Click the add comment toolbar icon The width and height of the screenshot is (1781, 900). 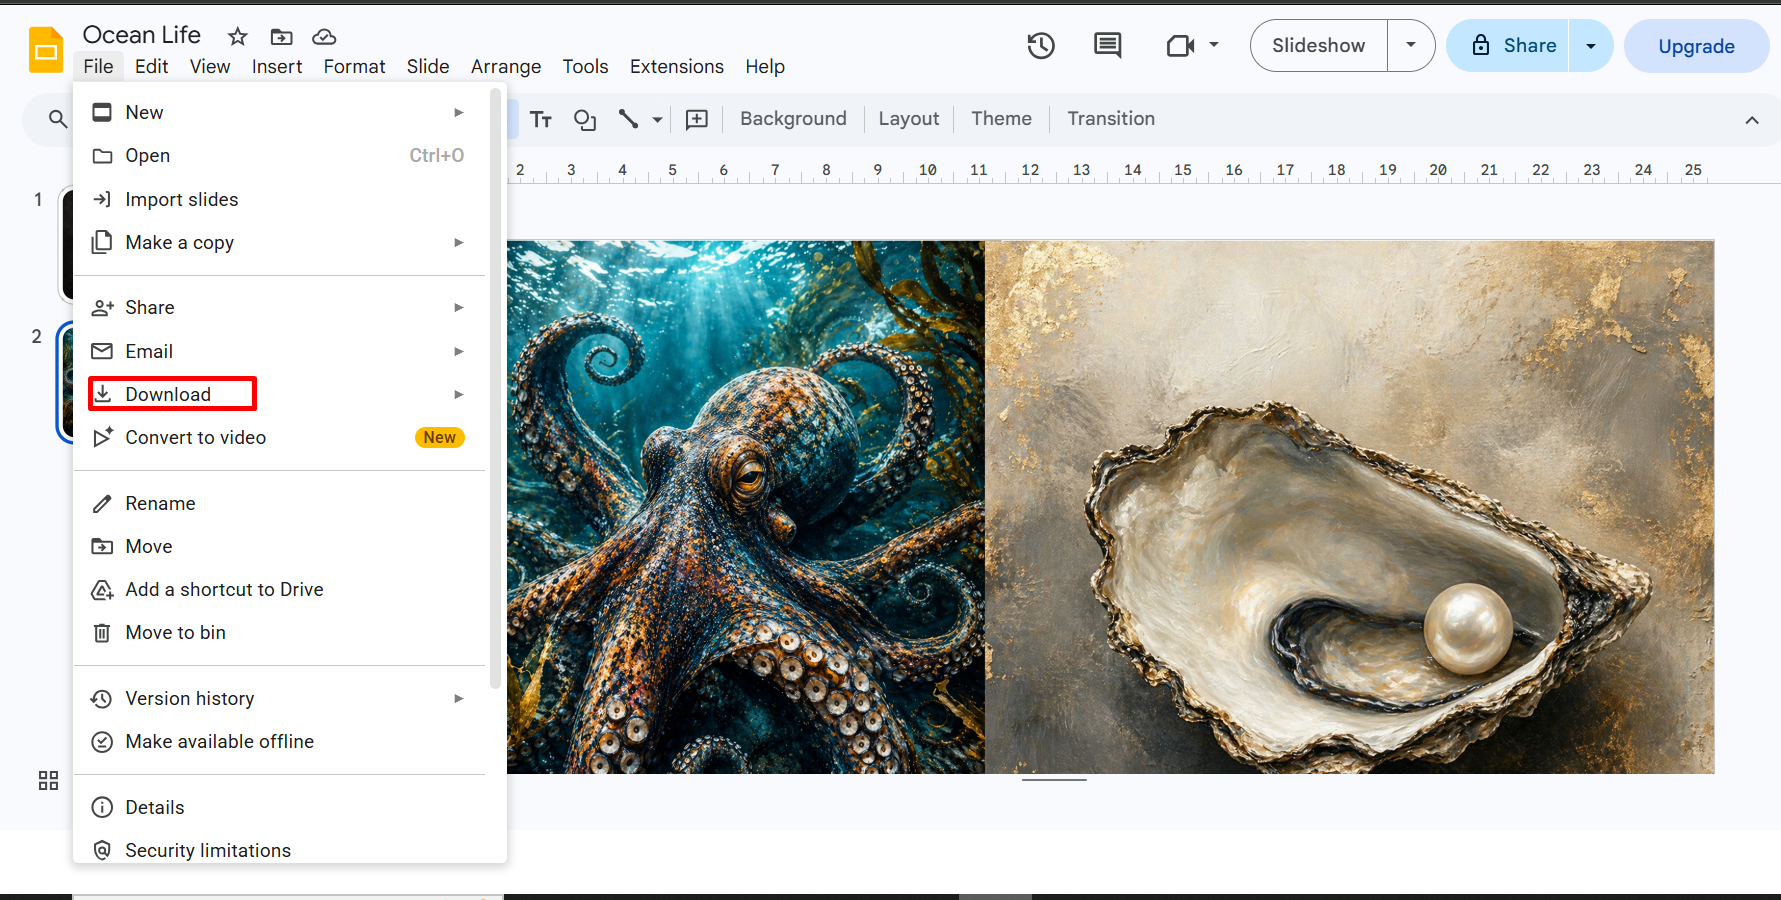tap(697, 119)
